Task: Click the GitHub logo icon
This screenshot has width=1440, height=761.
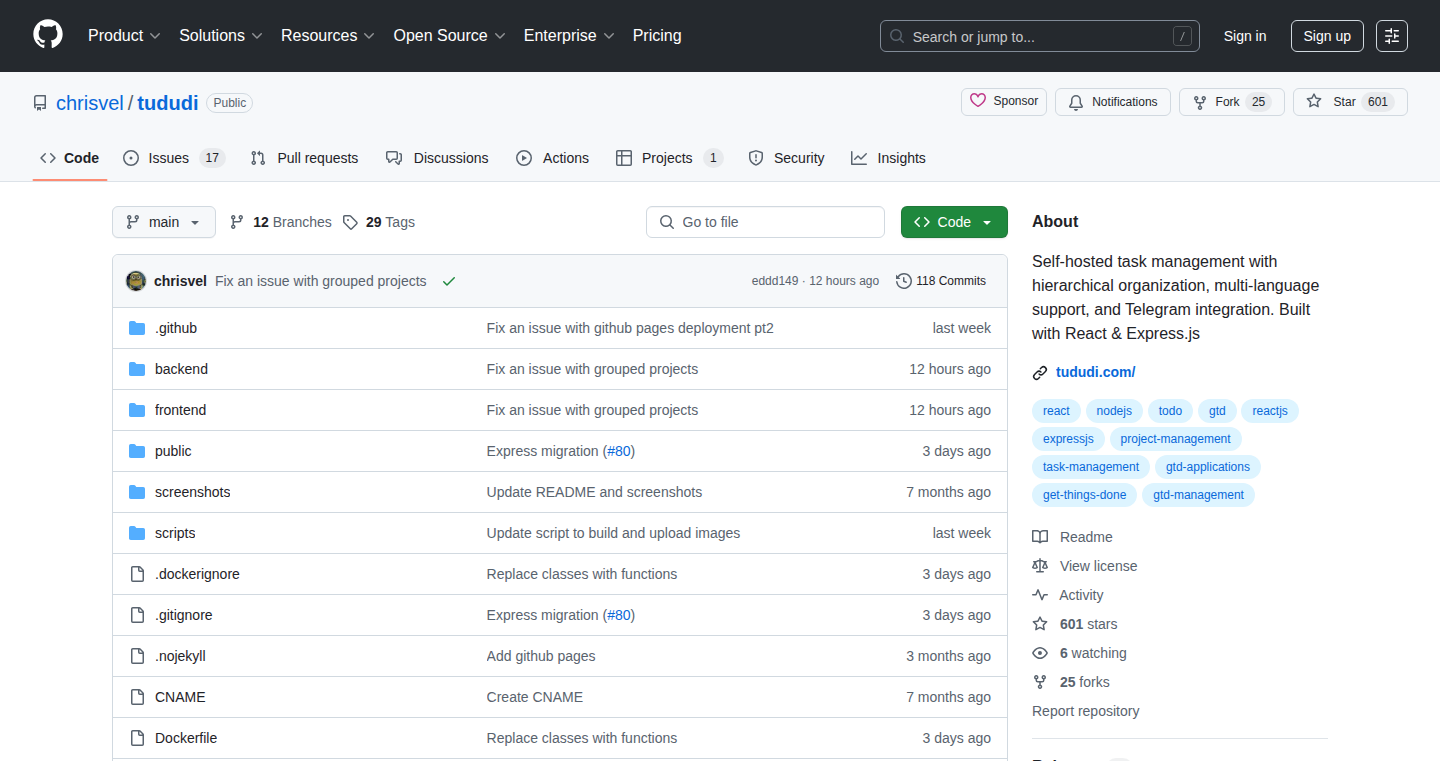Action: click(48, 35)
